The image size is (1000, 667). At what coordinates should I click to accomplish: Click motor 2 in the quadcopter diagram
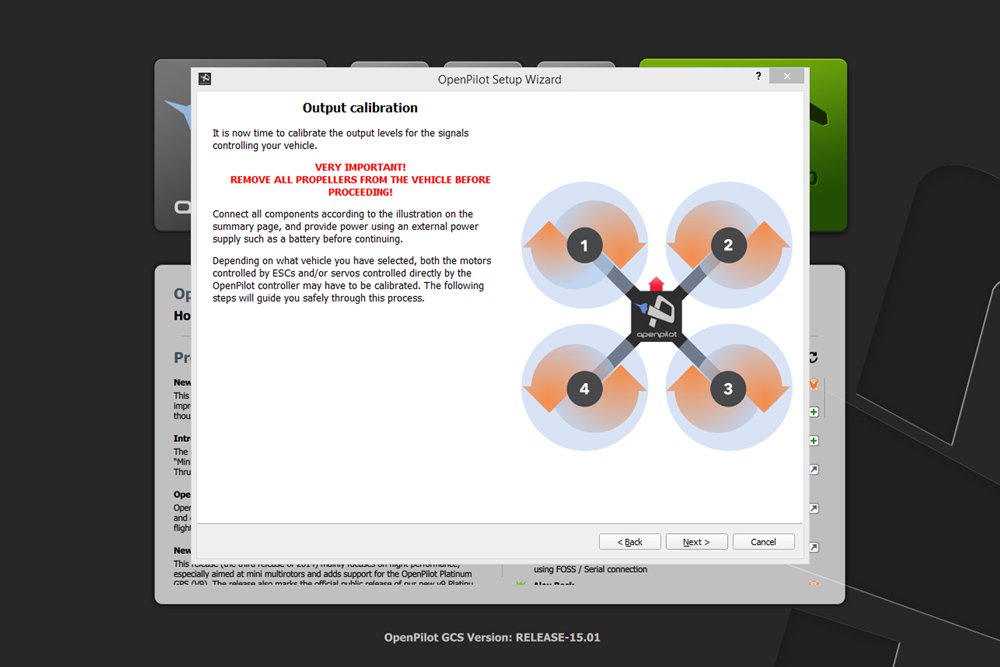coord(728,245)
